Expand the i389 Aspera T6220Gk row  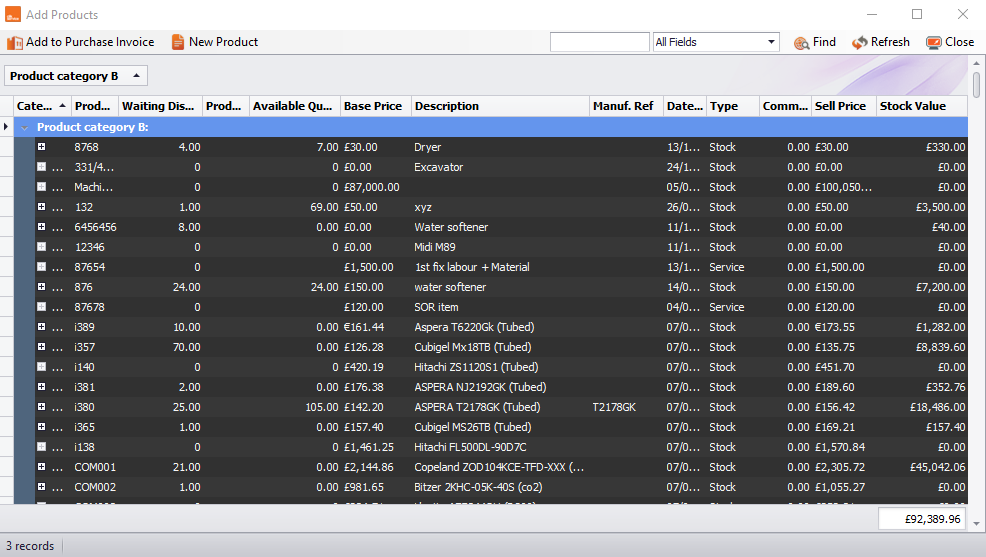point(42,327)
